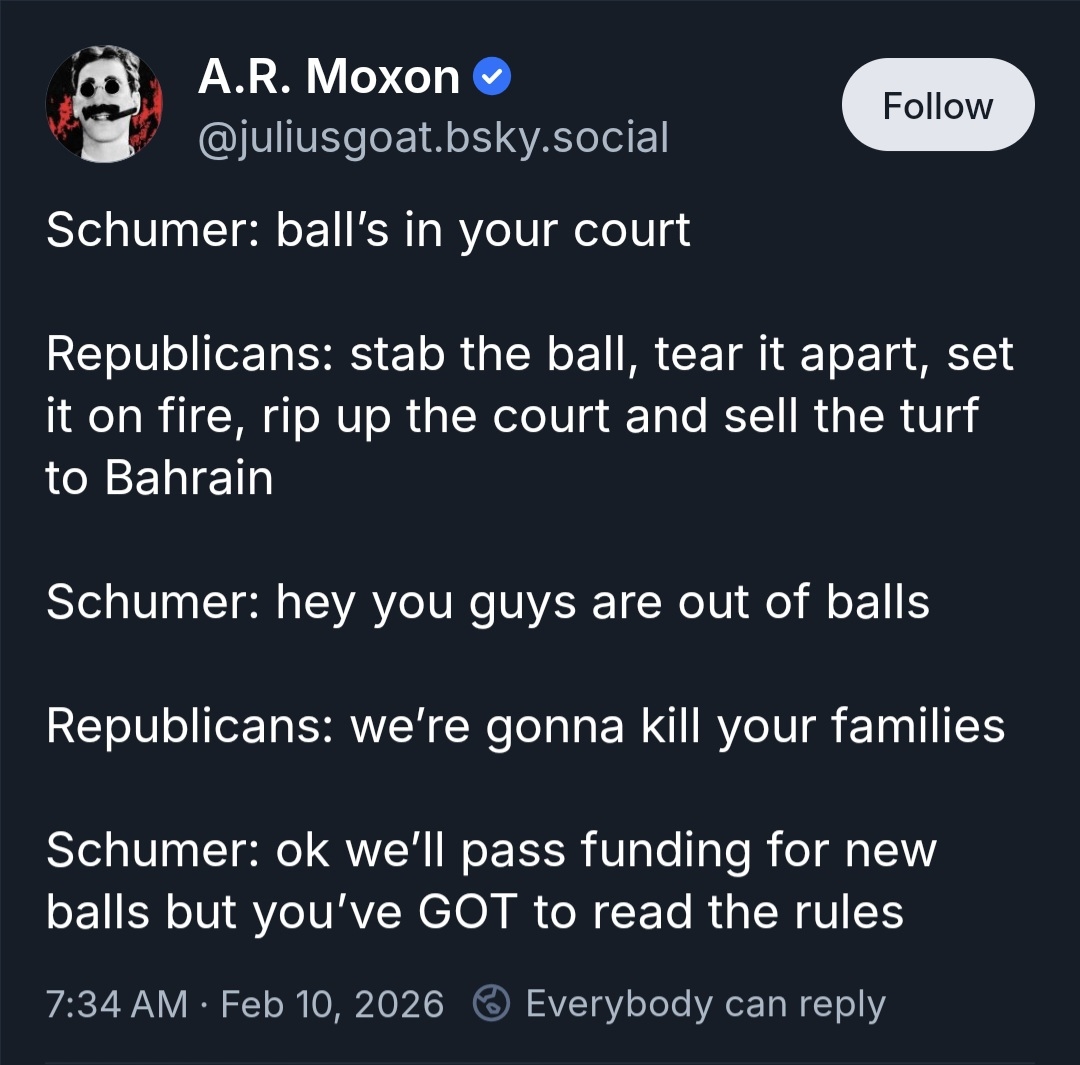Click the word "Schumer:" in the last paragraph
This screenshot has width=1080, height=1065.
(152, 851)
